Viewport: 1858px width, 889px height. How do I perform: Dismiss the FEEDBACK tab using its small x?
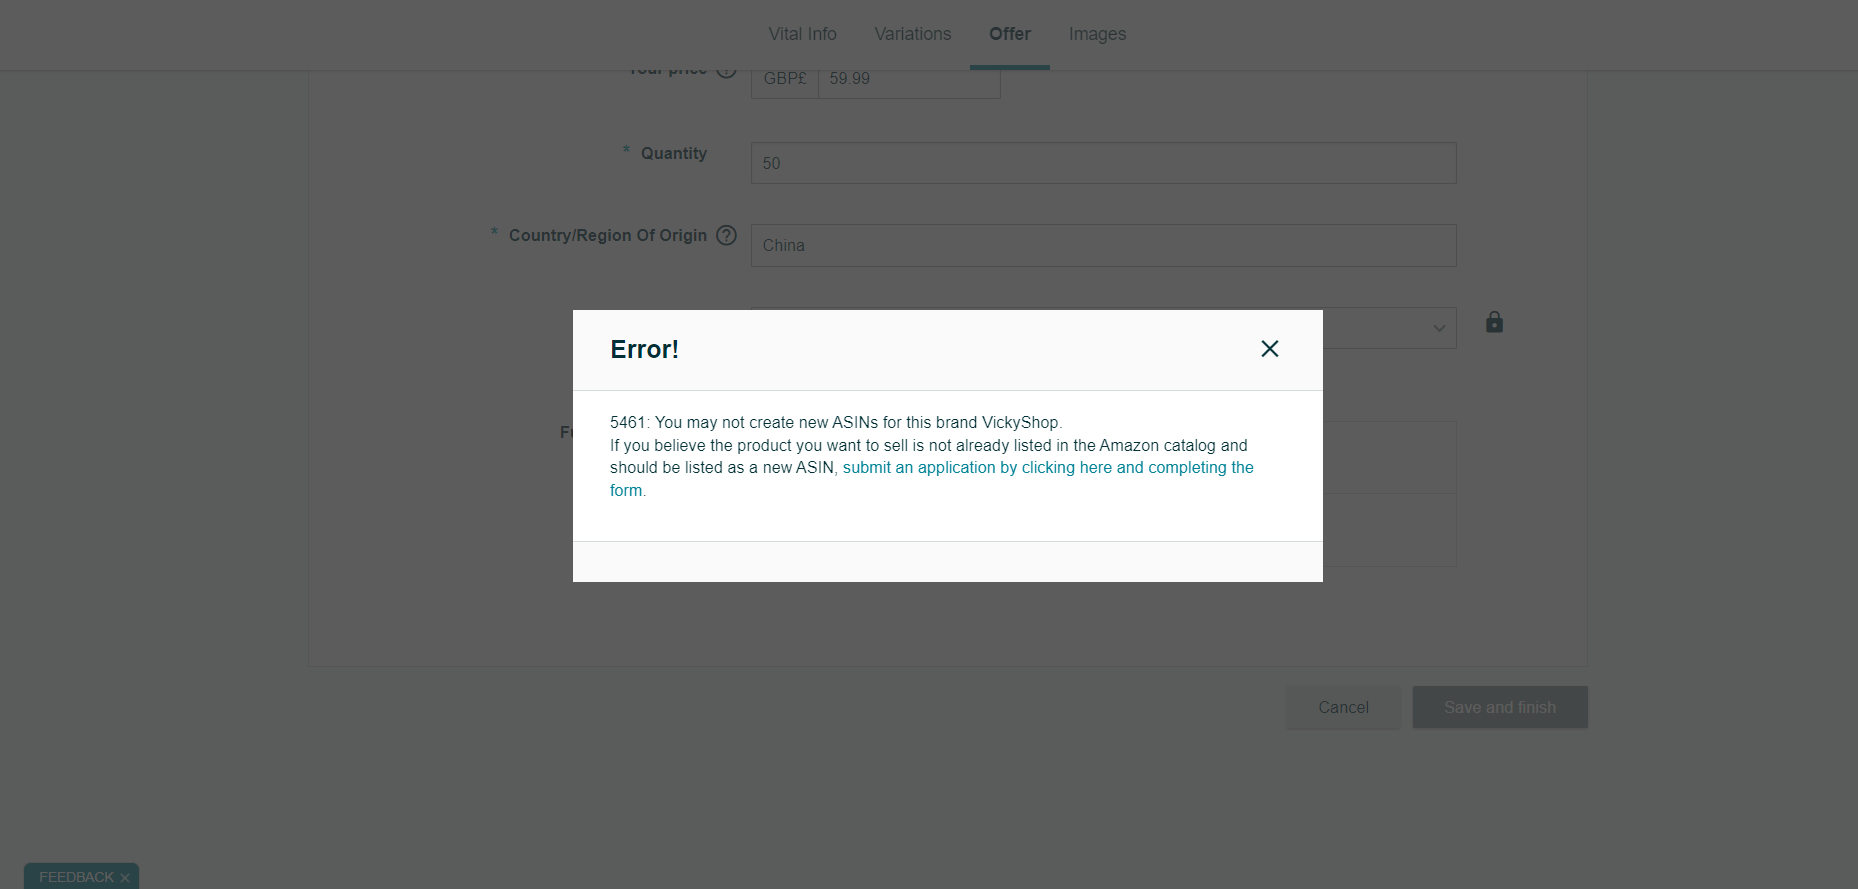[x=125, y=878]
